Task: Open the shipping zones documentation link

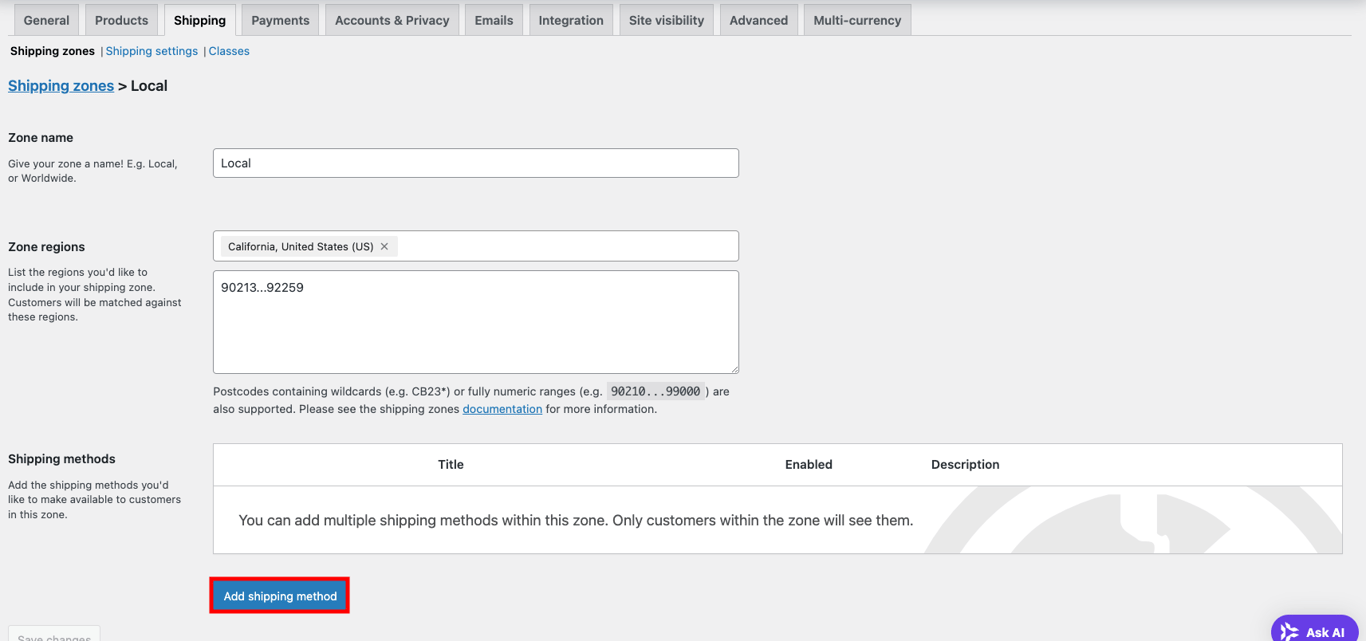Action: 502,408
